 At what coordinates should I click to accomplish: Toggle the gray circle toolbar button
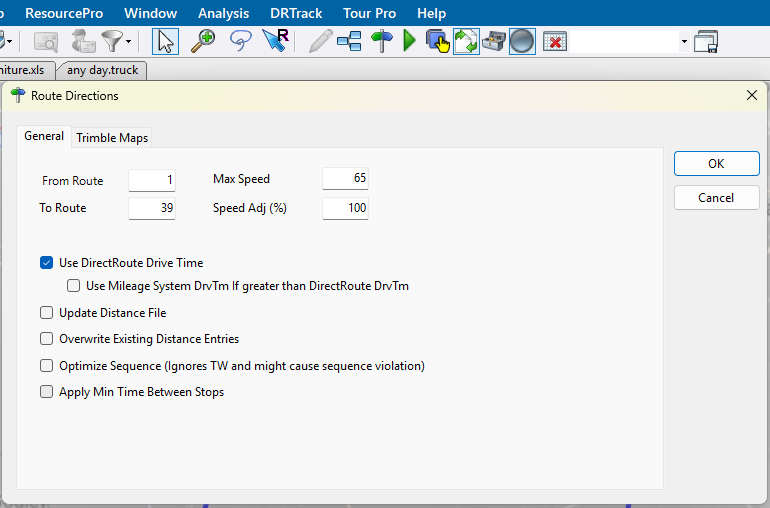[x=522, y=41]
